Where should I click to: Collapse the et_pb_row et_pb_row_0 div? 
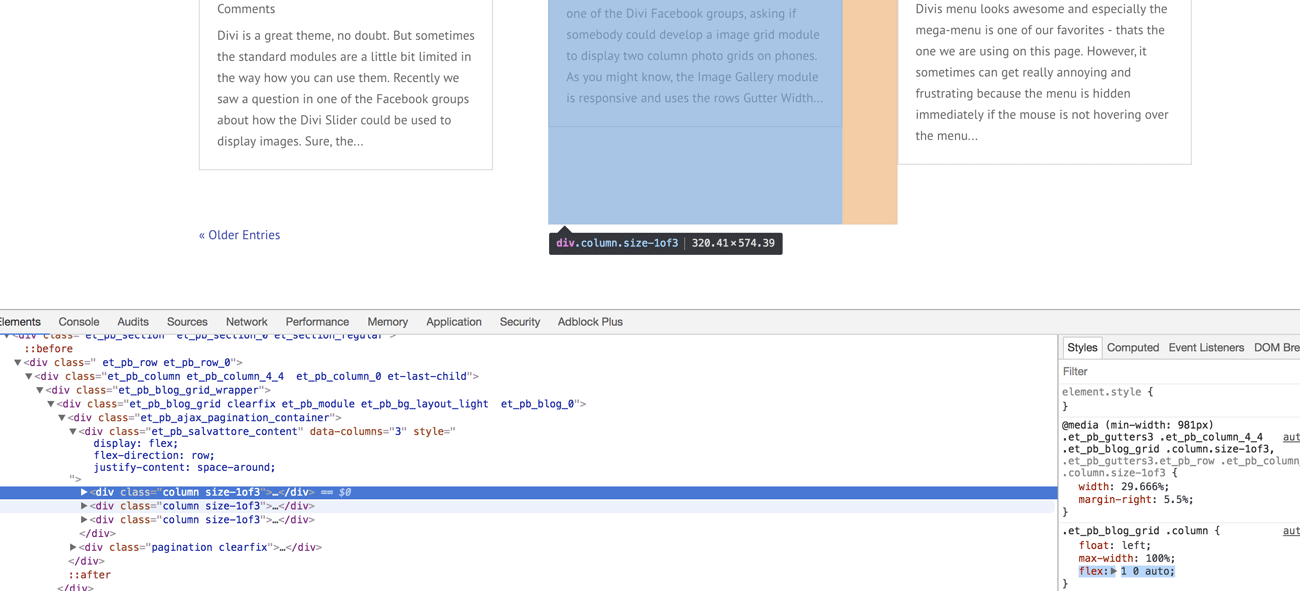point(18,363)
